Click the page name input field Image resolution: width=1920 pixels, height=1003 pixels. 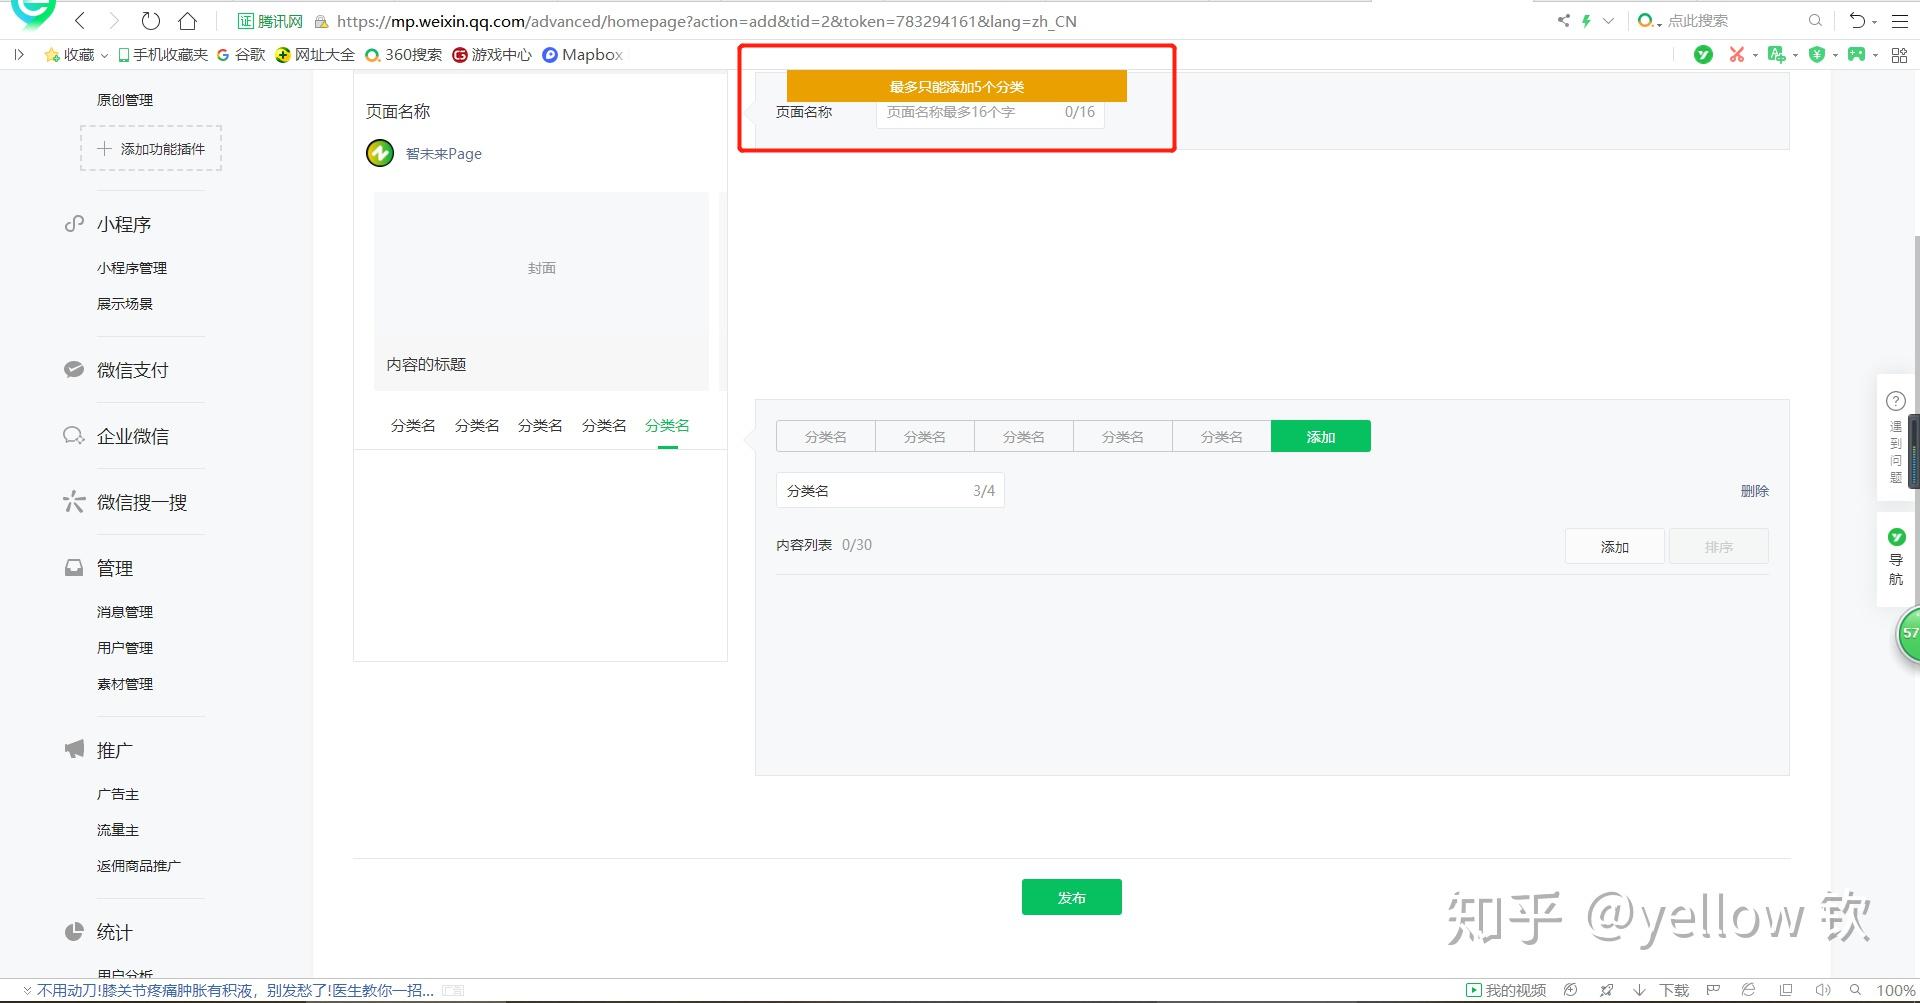click(990, 112)
